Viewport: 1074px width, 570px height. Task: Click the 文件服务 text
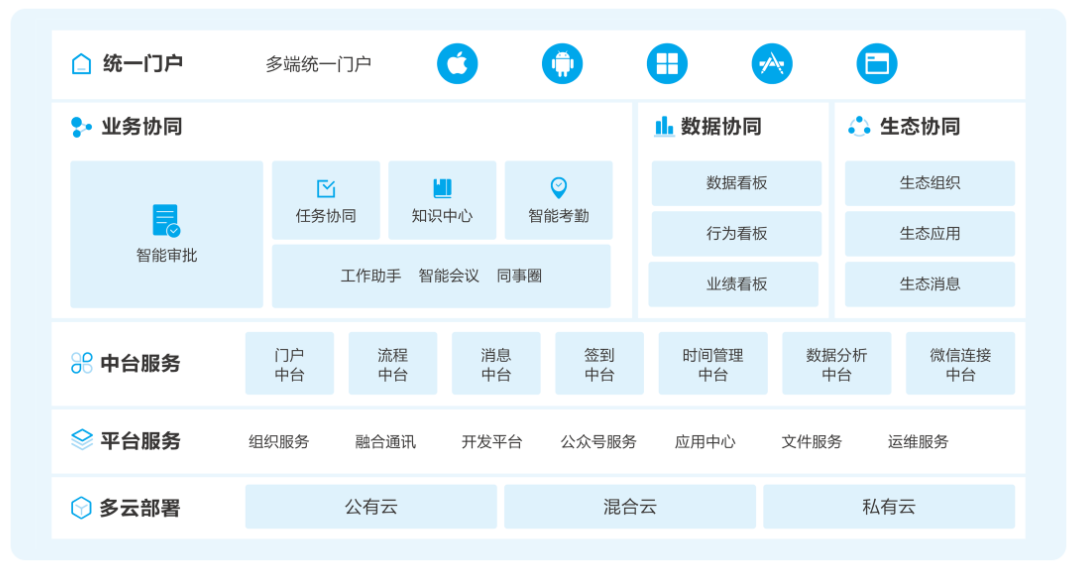812,442
